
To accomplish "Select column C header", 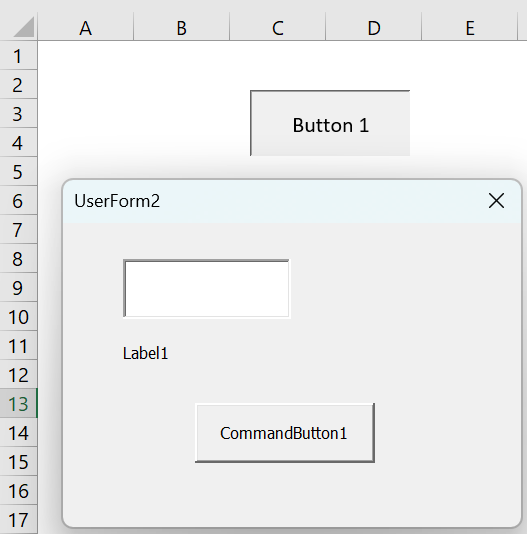I will click(x=278, y=27).
